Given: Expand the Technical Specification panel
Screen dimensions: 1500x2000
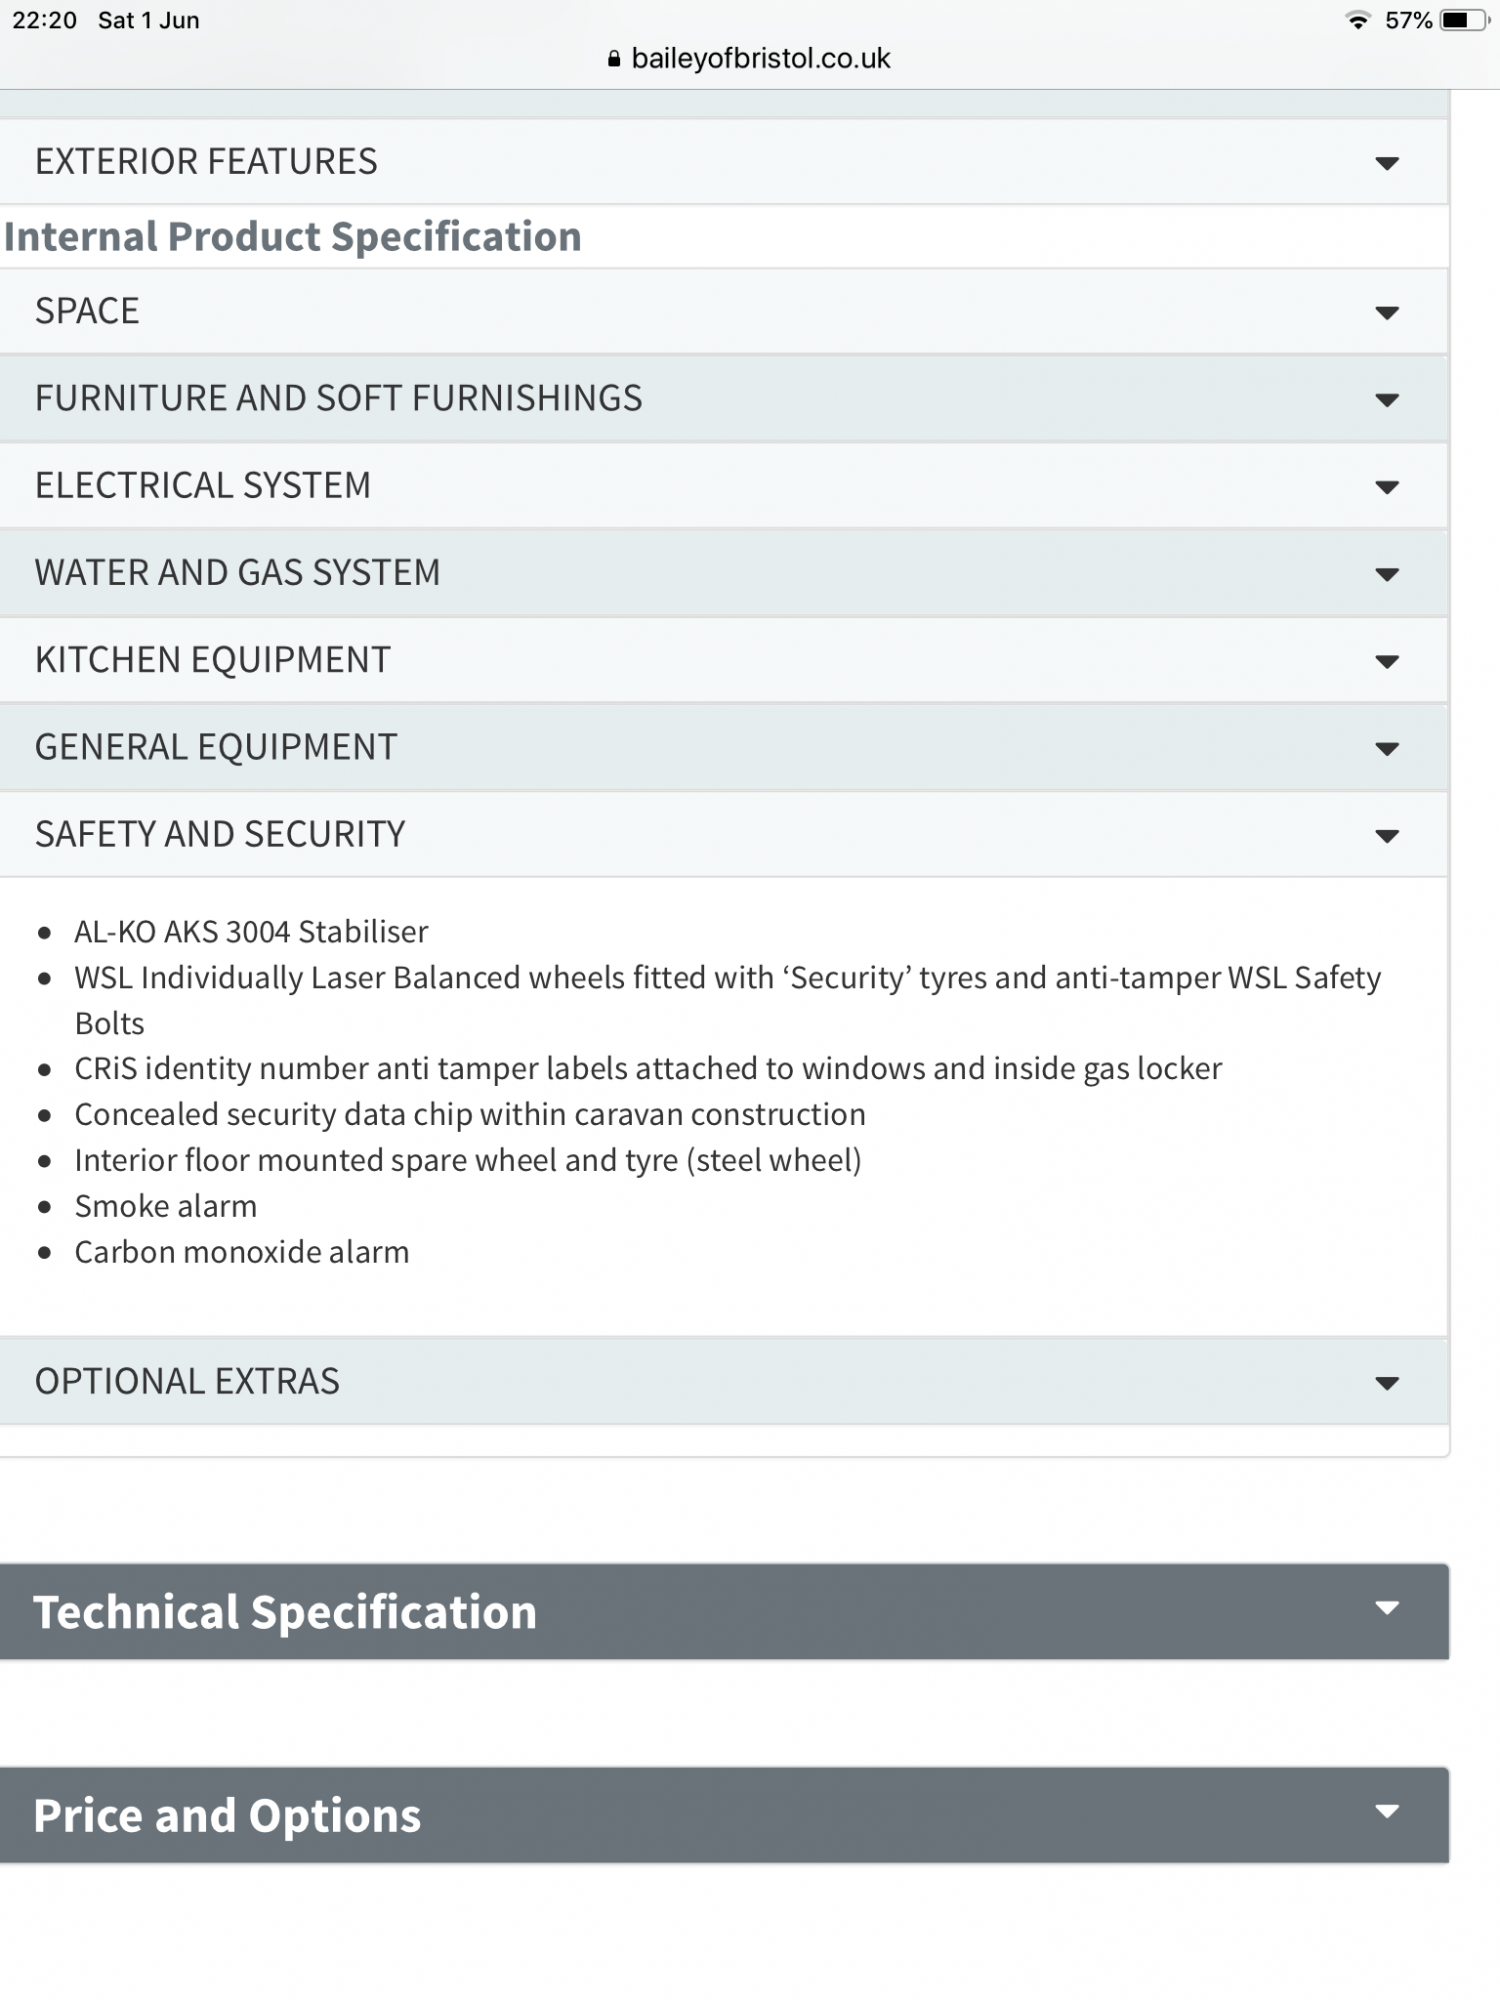Looking at the screenshot, I should pos(724,1611).
